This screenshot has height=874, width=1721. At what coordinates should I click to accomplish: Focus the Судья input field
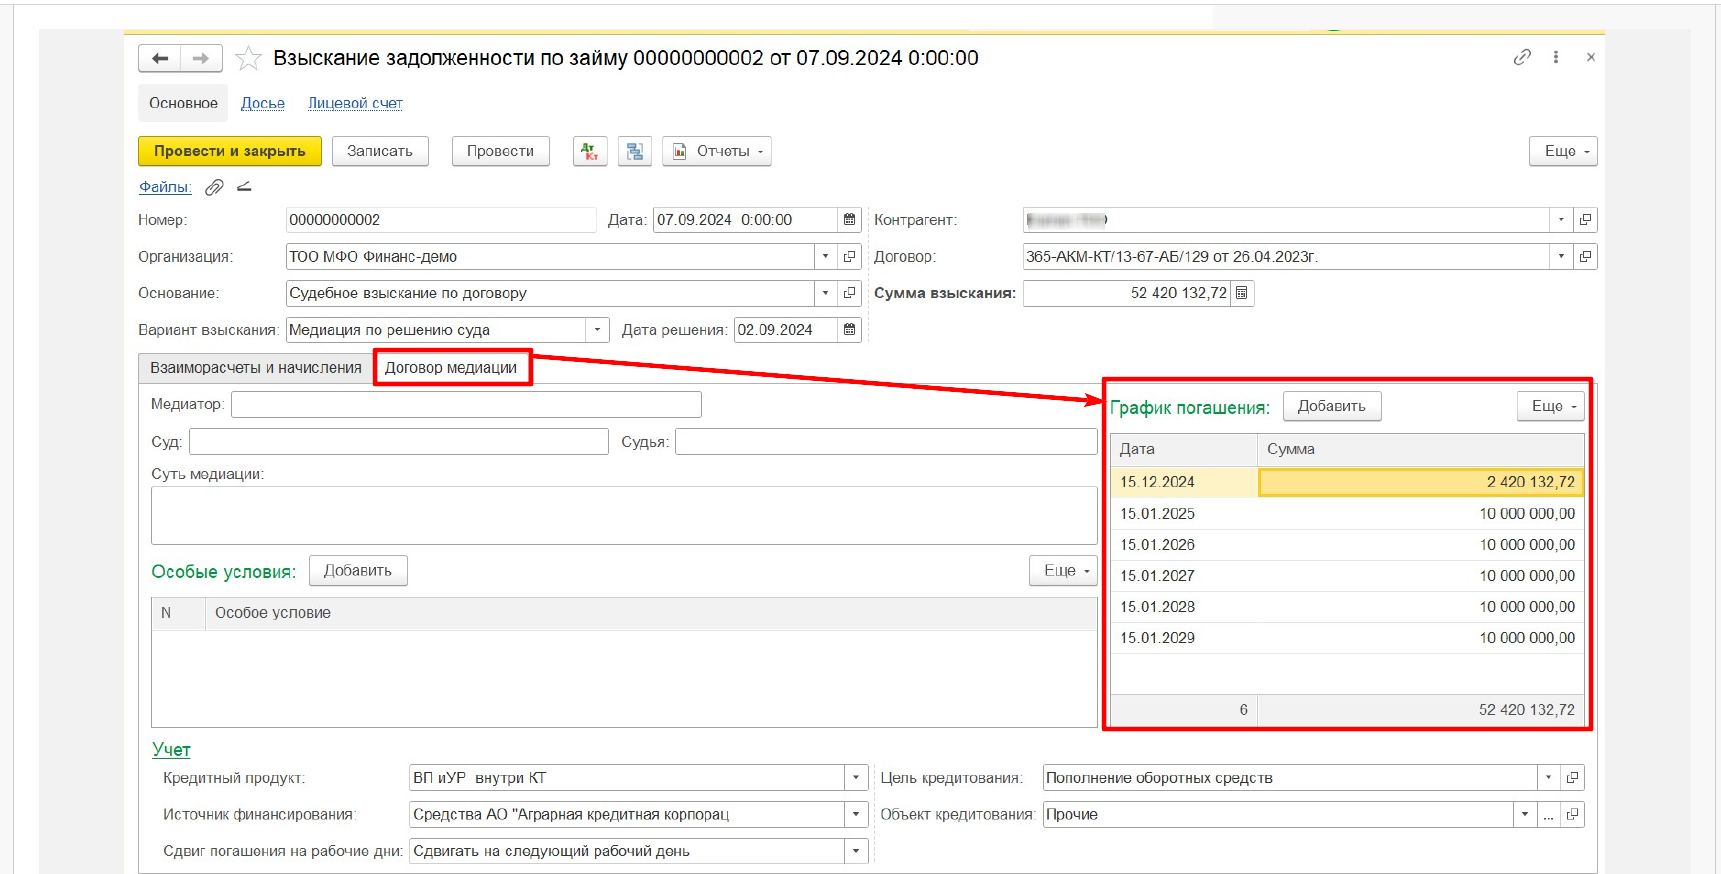coord(886,441)
